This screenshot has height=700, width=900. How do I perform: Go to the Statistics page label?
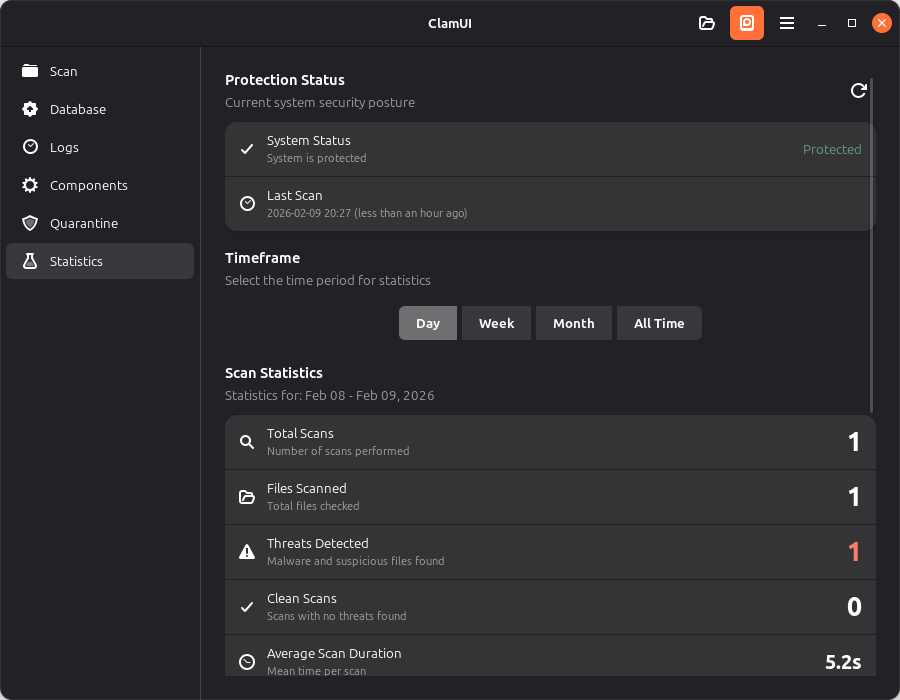[76, 261]
